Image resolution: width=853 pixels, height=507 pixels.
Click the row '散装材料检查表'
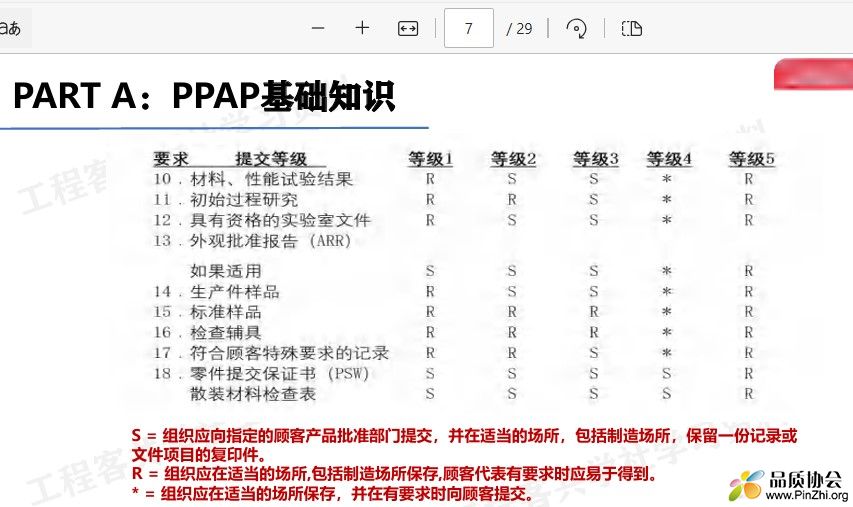(x=253, y=394)
